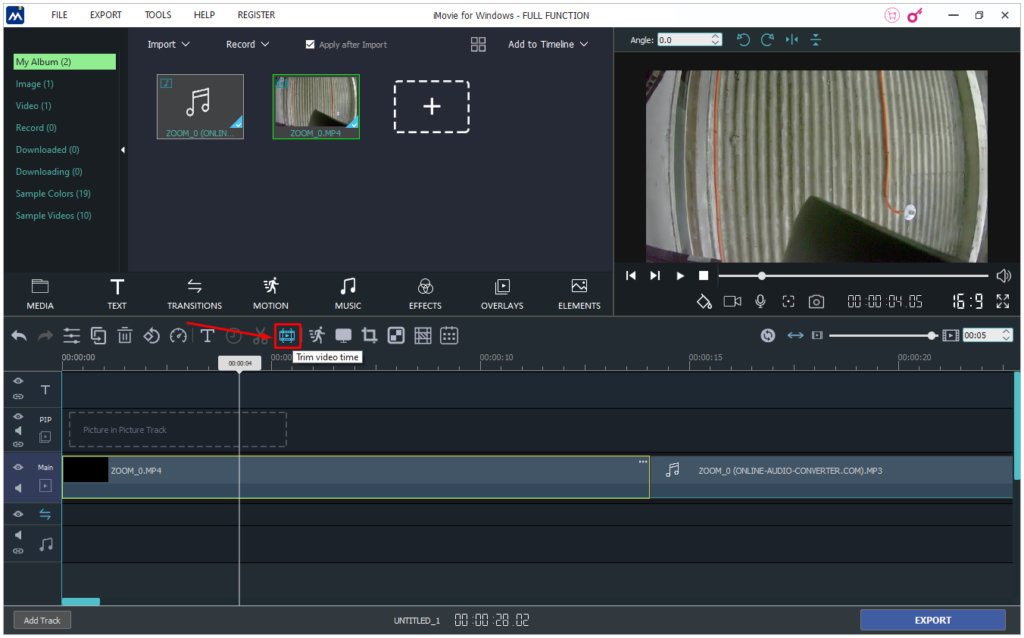Switch to the TRANSITIONS tab
1024x638 pixels.
194,293
